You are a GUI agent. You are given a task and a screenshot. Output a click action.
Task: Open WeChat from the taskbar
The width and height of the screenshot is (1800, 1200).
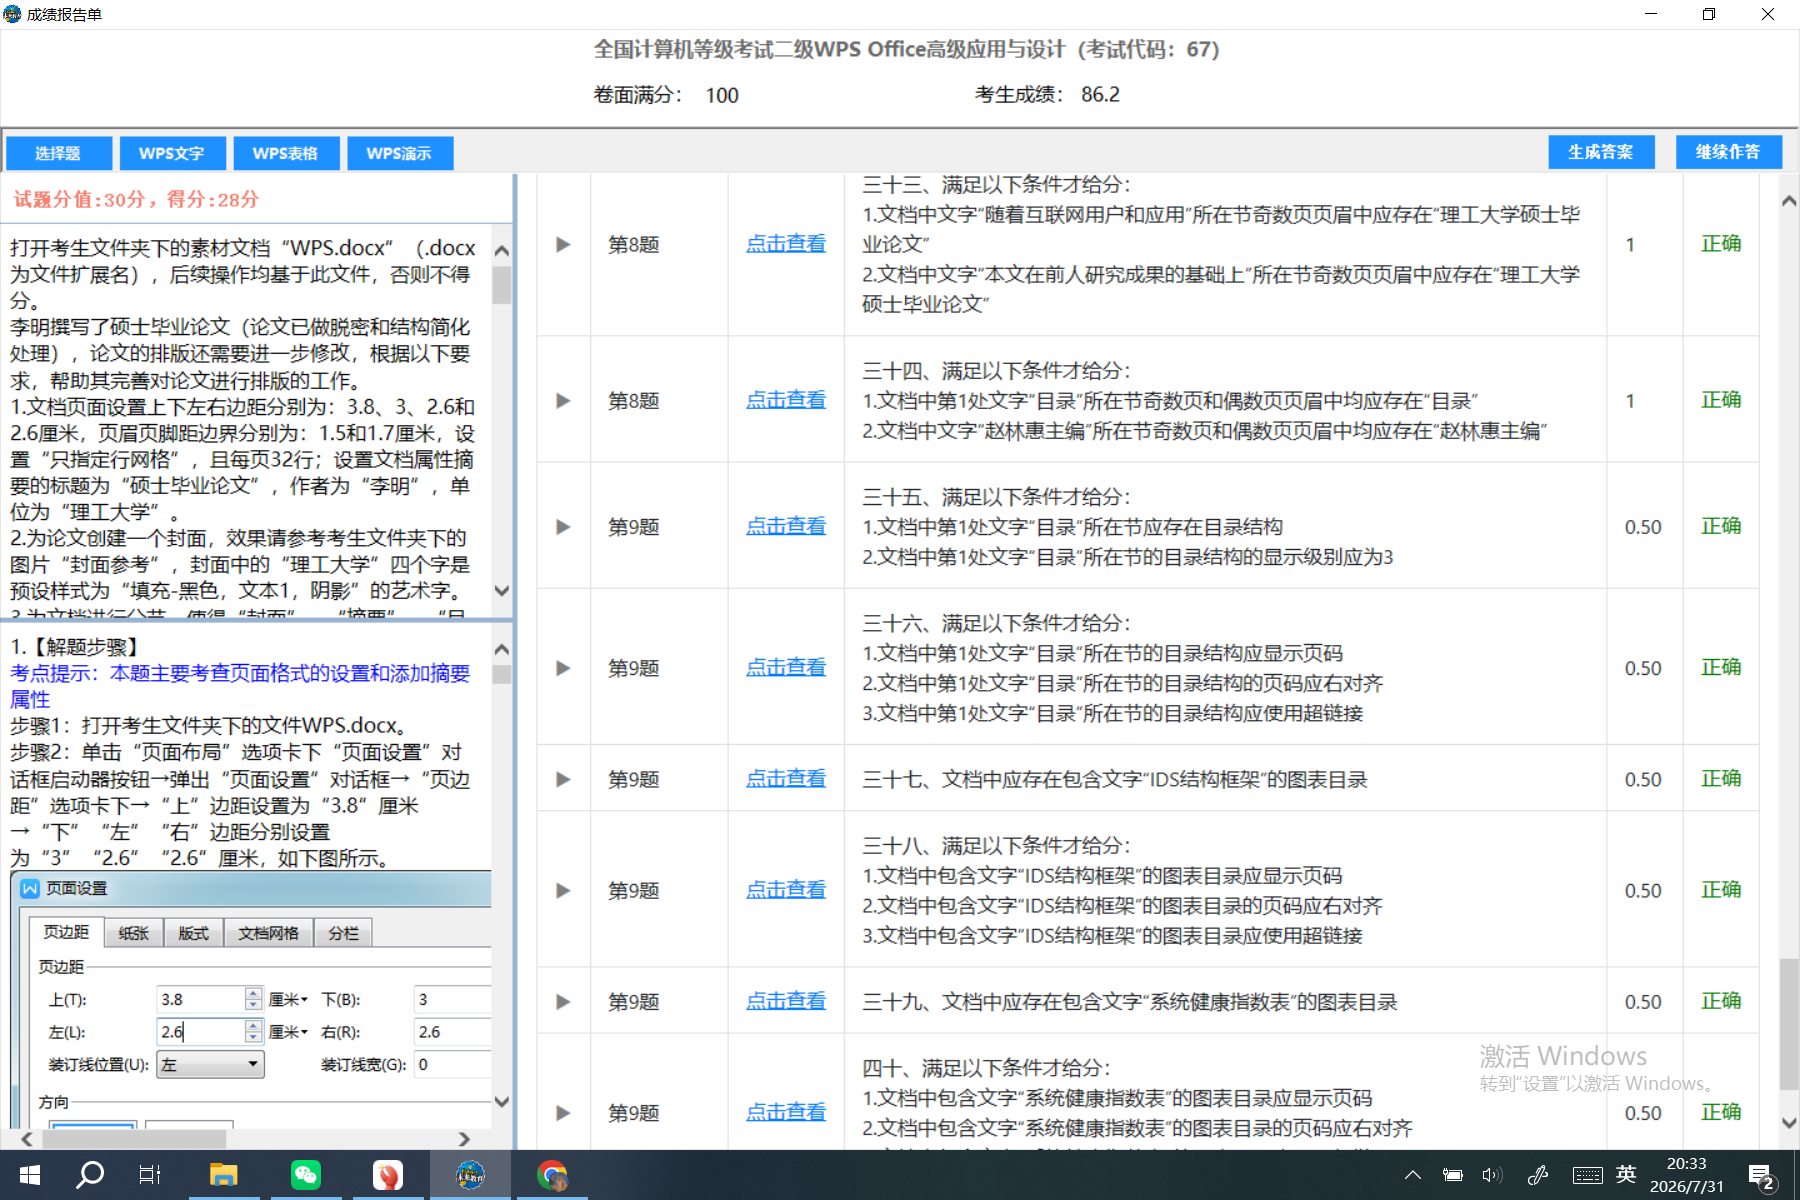coord(306,1174)
